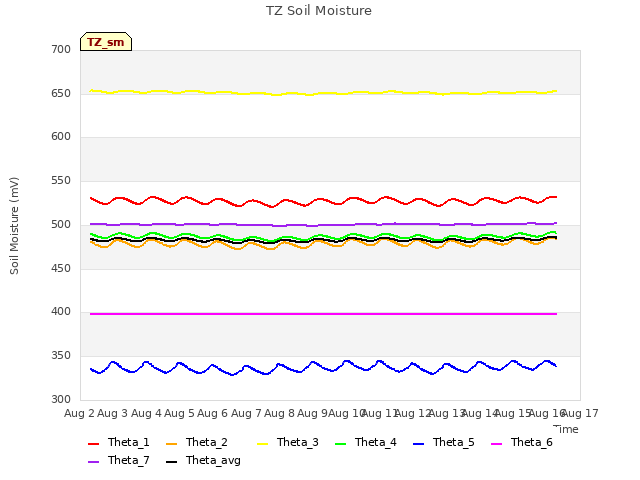Click the 300 y-axis tick label
Image resolution: width=640 pixels, height=480 pixels.
click(x=61, y=400)
